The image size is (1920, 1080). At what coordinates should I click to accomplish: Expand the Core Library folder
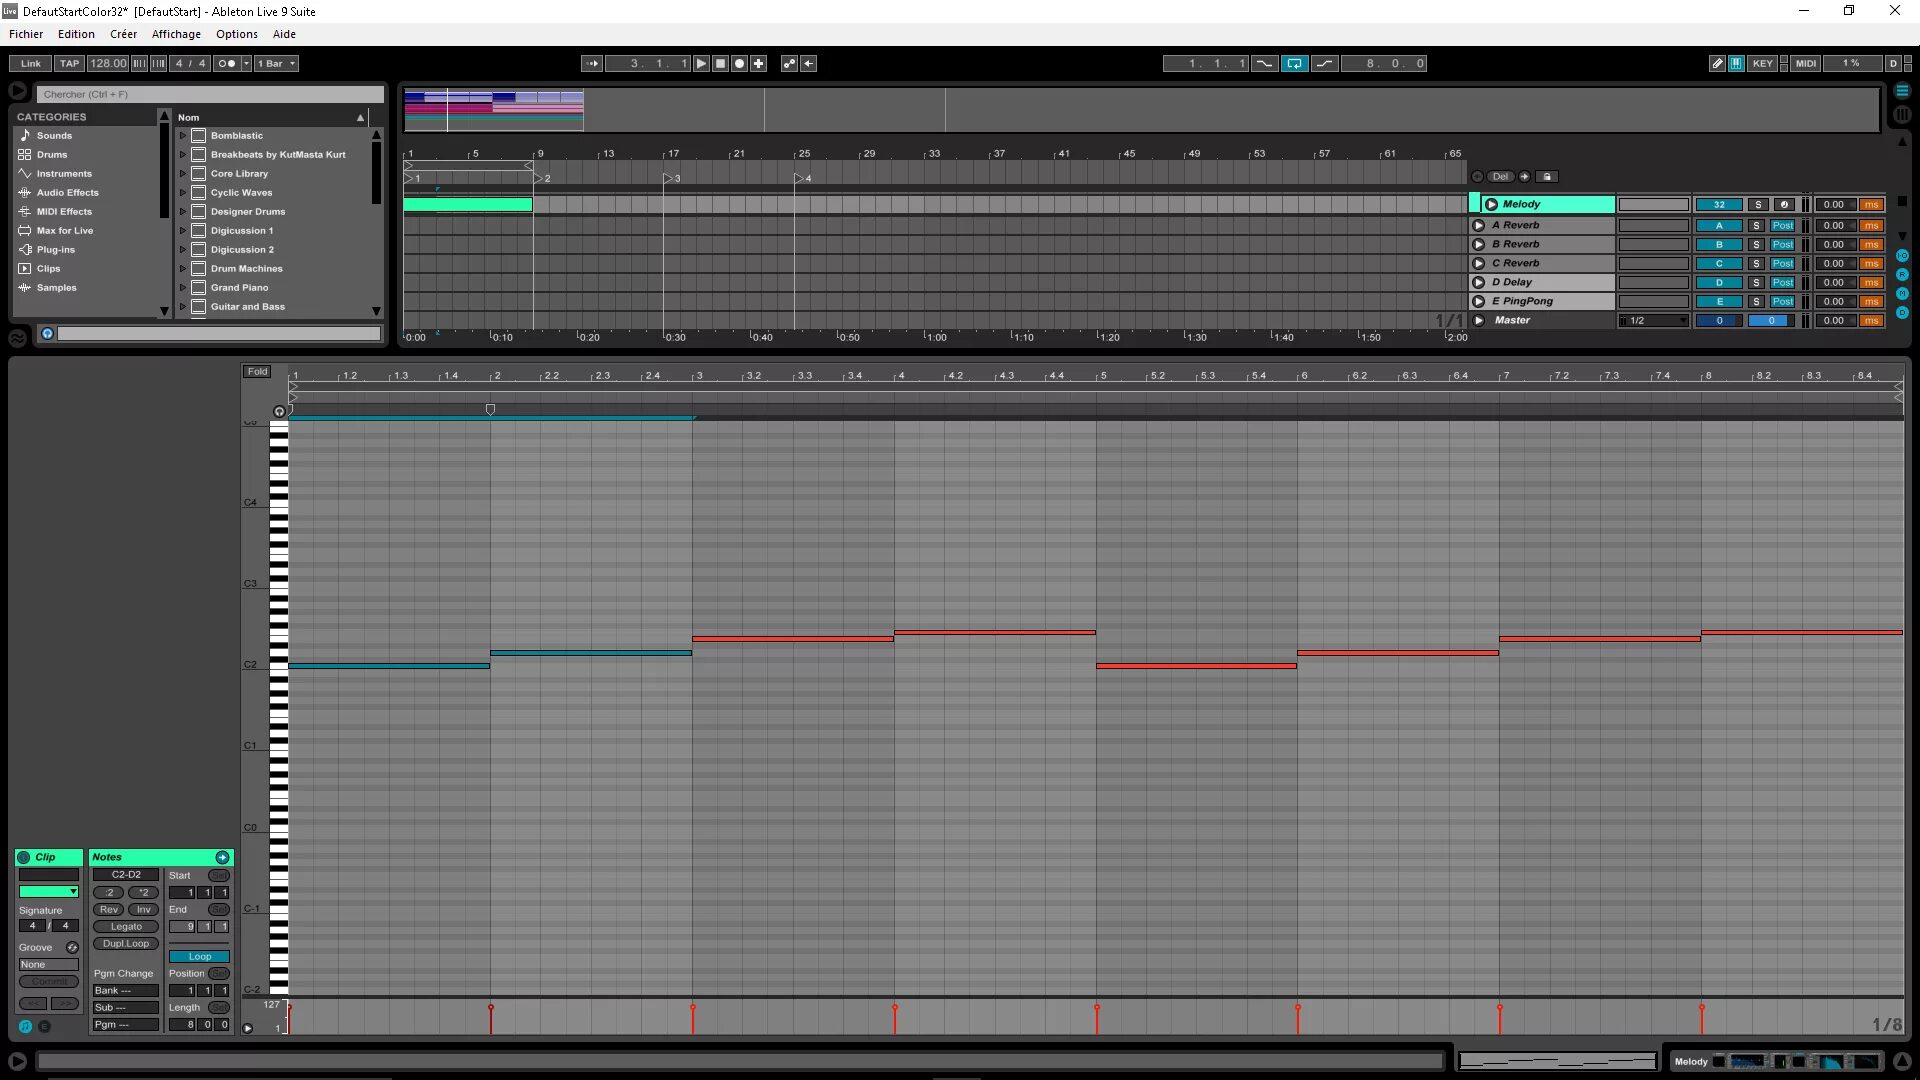coord(183,174)
